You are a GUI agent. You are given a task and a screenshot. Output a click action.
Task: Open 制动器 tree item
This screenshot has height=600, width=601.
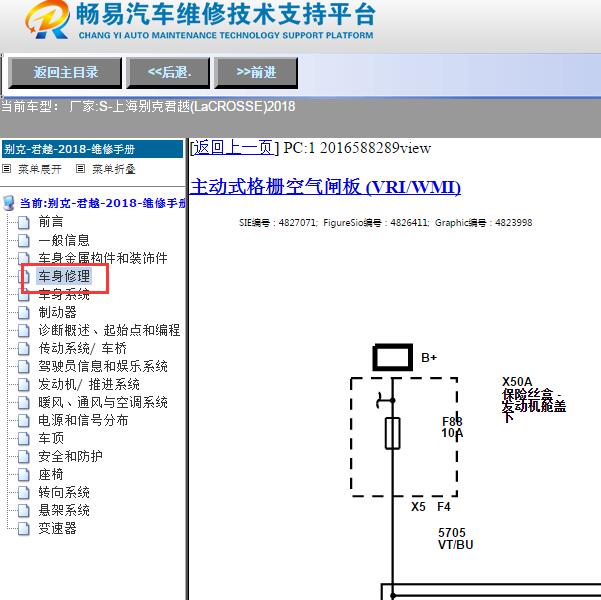click(x=57, y=312)
